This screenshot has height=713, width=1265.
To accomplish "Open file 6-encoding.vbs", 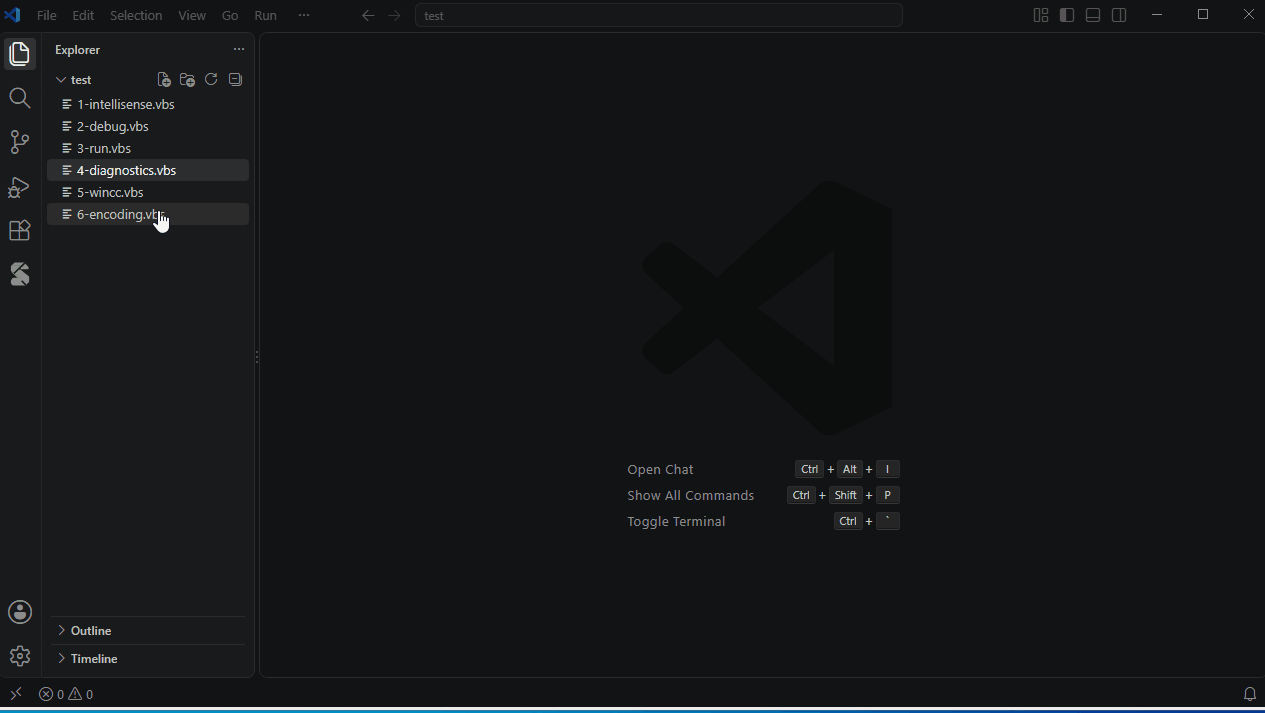I will [x=148, y=214].
